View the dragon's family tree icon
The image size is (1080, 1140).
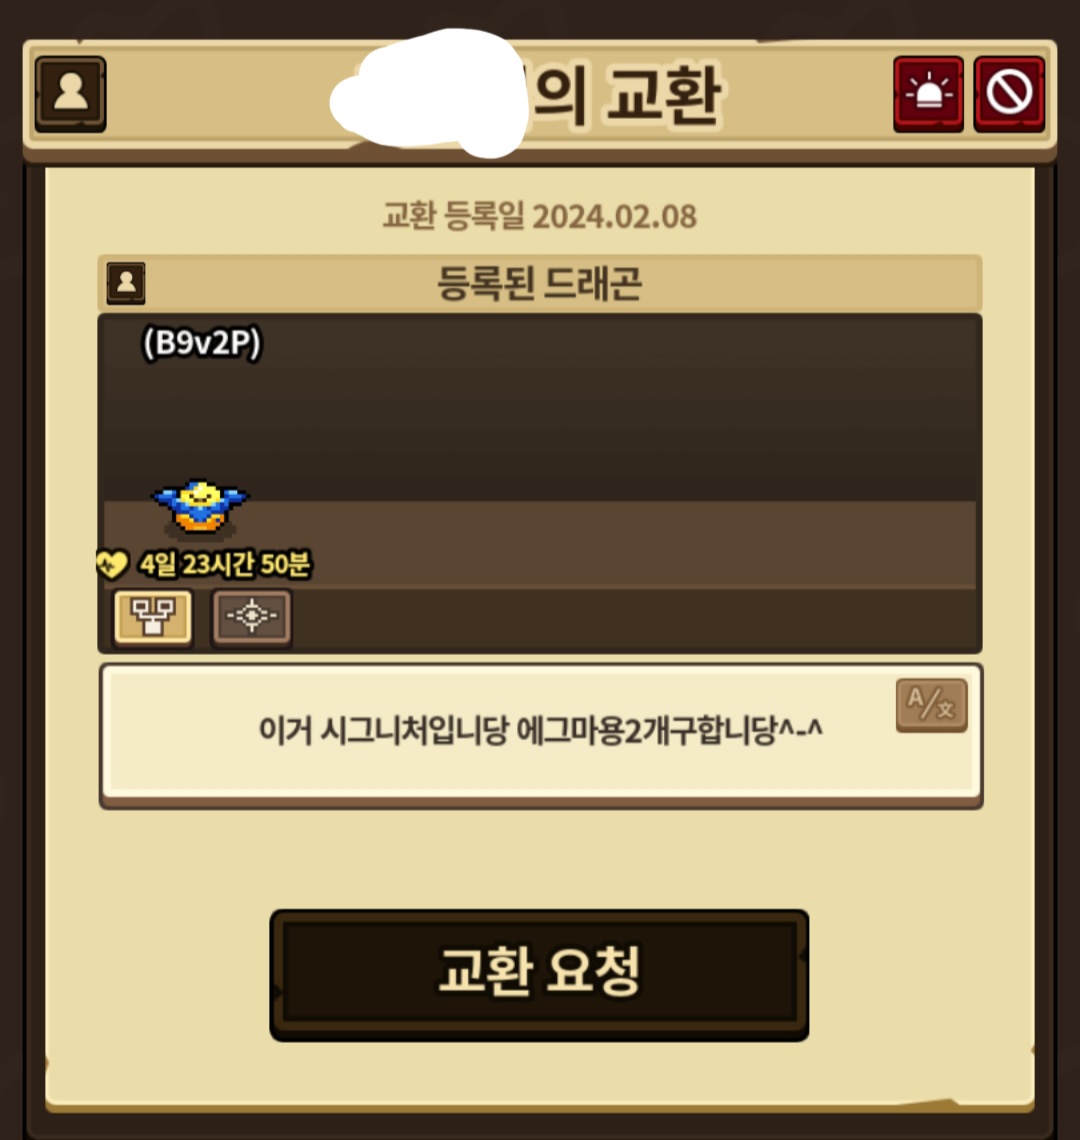(x=153, y=617)
